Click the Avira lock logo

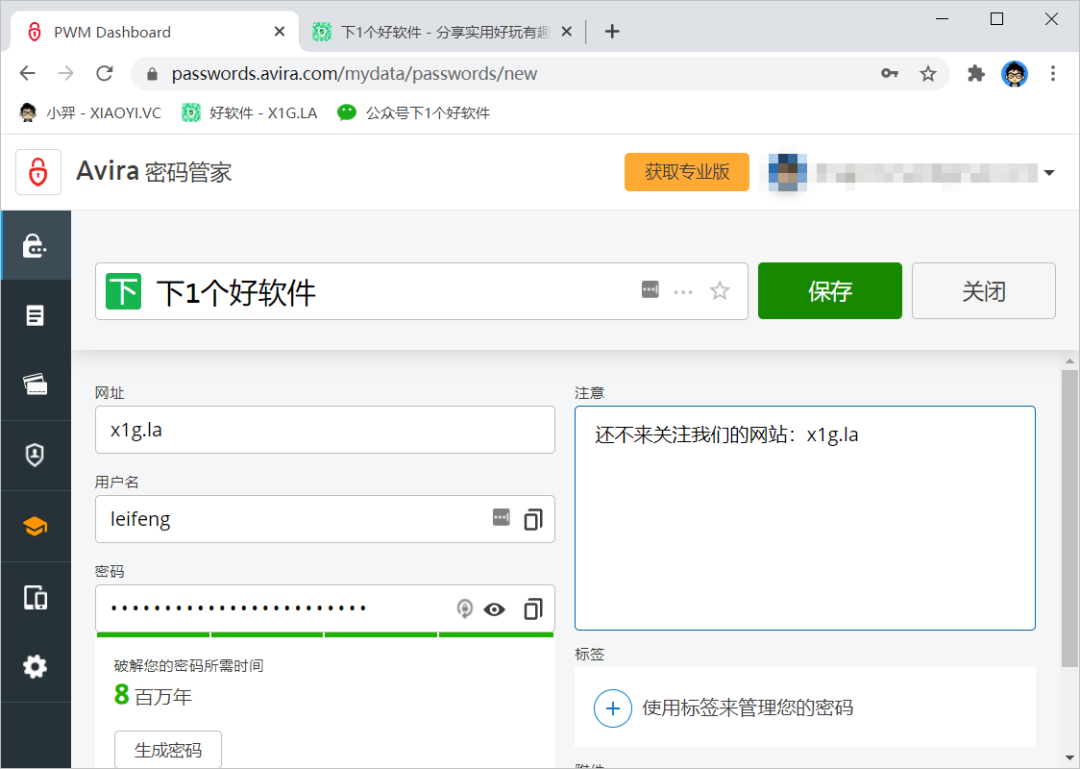point(39,172)
